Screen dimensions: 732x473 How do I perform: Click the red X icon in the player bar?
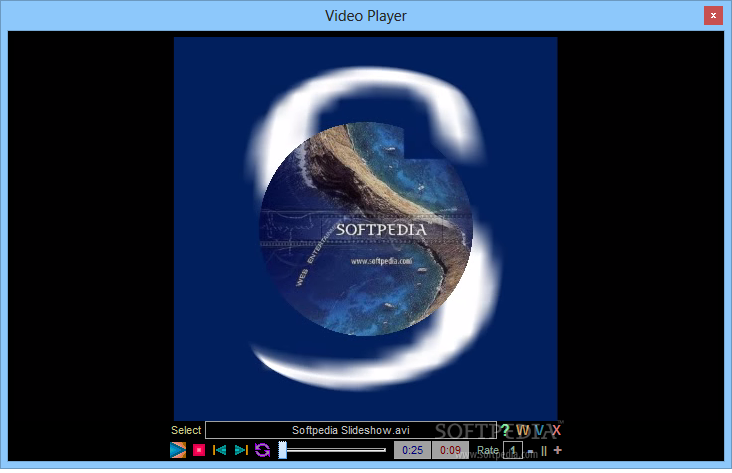pos(556,431)
